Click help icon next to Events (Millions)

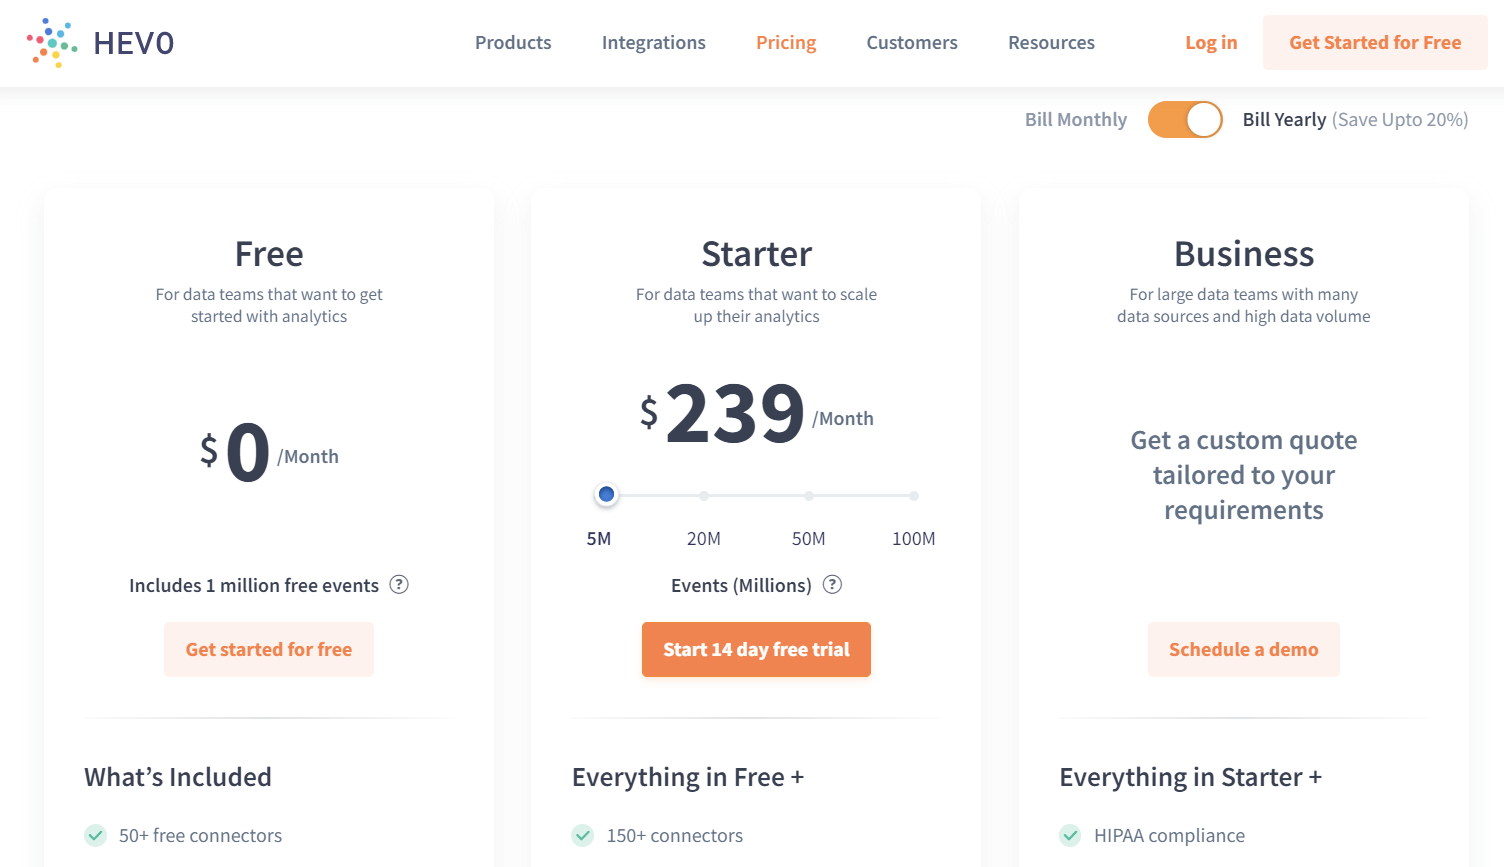832,585
